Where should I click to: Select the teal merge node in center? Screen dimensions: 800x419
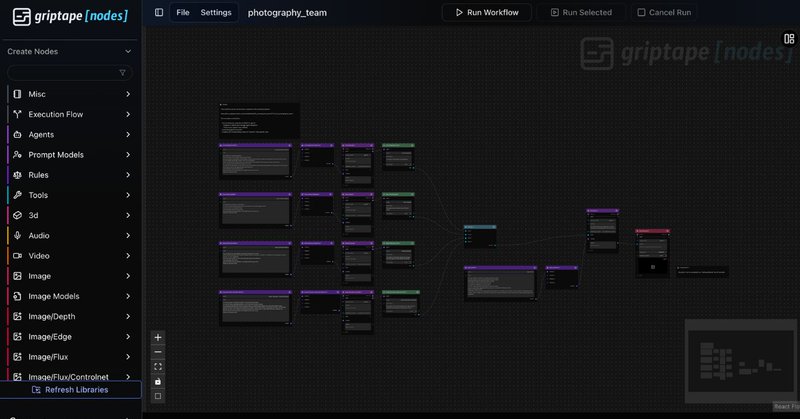(480, 236)
